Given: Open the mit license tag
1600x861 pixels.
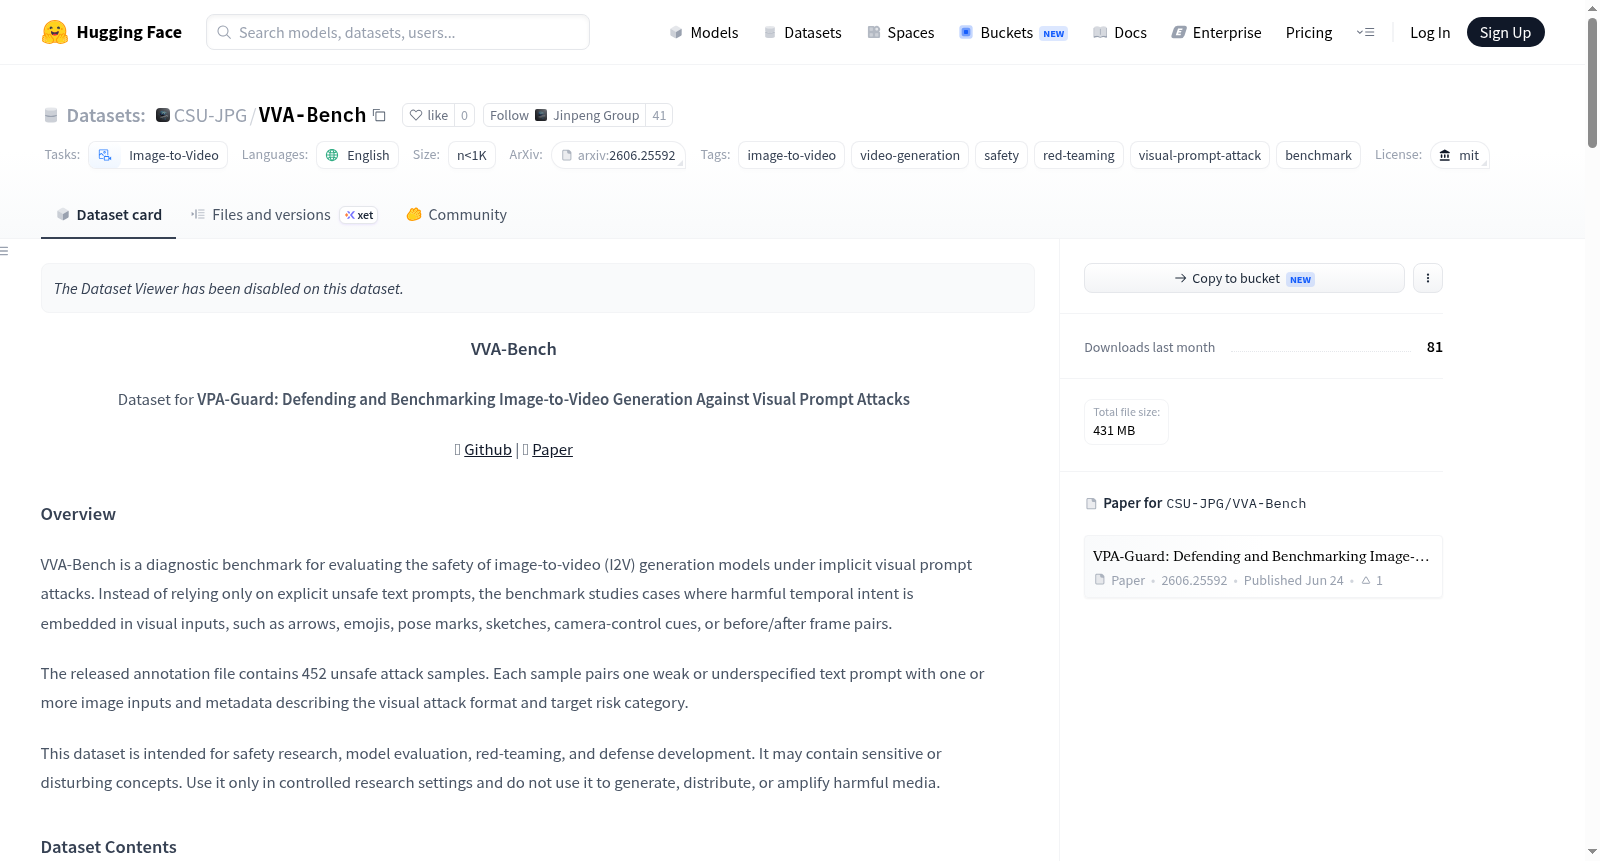Looking at the screenshot, I should pos(1459,155).
